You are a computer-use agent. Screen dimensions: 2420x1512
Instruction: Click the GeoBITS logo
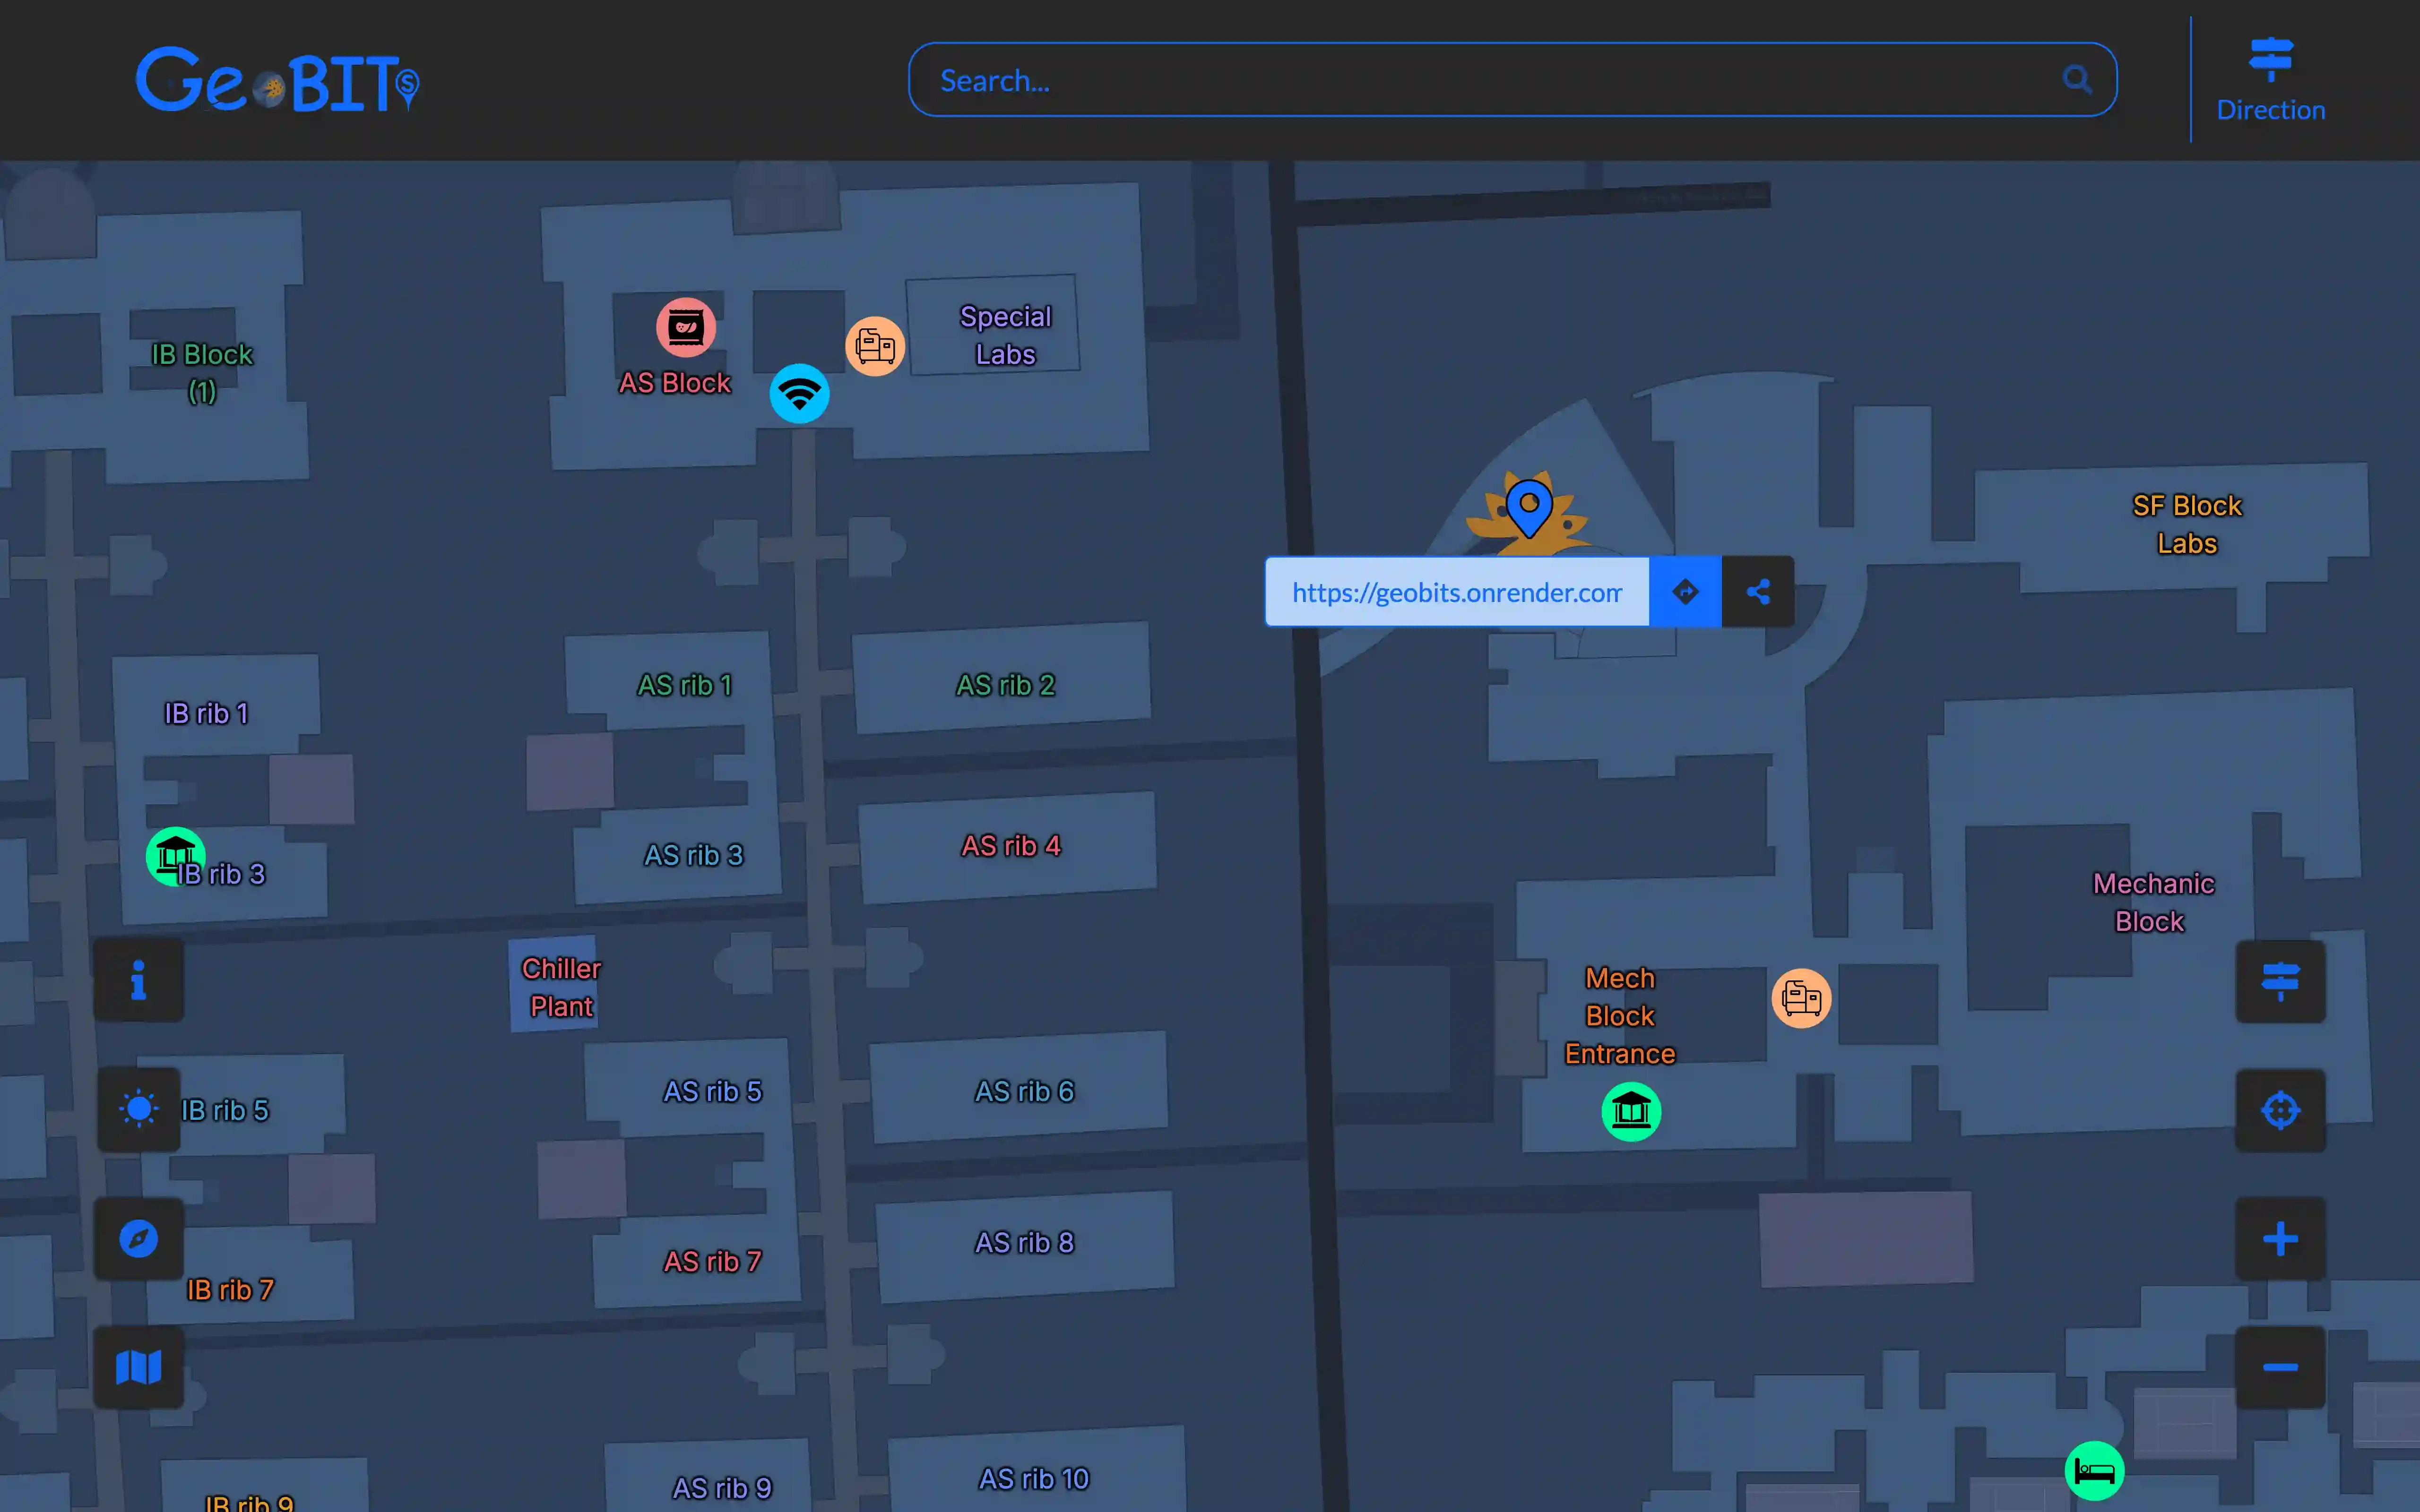(x=277, y=80)
